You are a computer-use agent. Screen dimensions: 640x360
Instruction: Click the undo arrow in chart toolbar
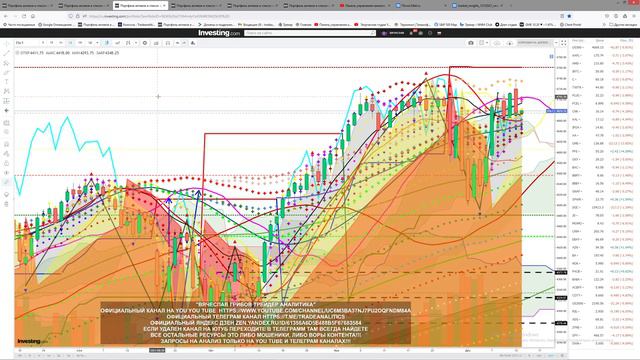click(x=178, y=42)
